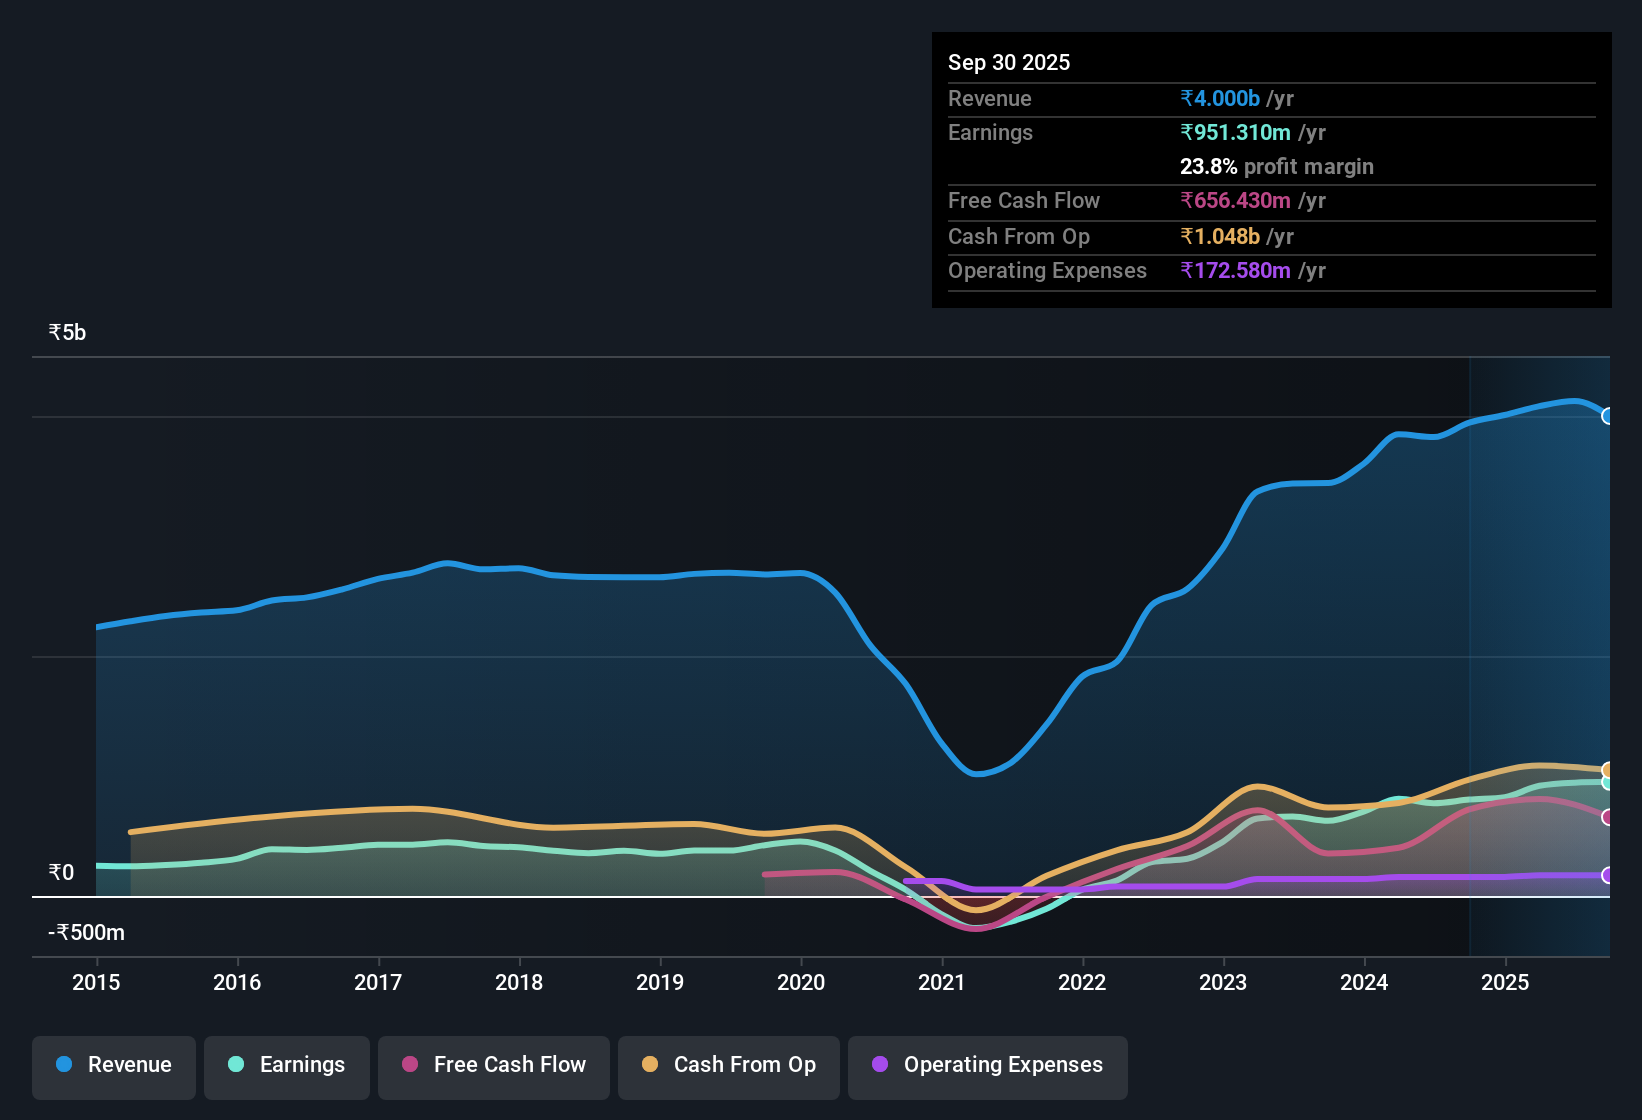Select the blue Revenue legend dot
Screen dimensions: 1642x1120
point(63,1065)
